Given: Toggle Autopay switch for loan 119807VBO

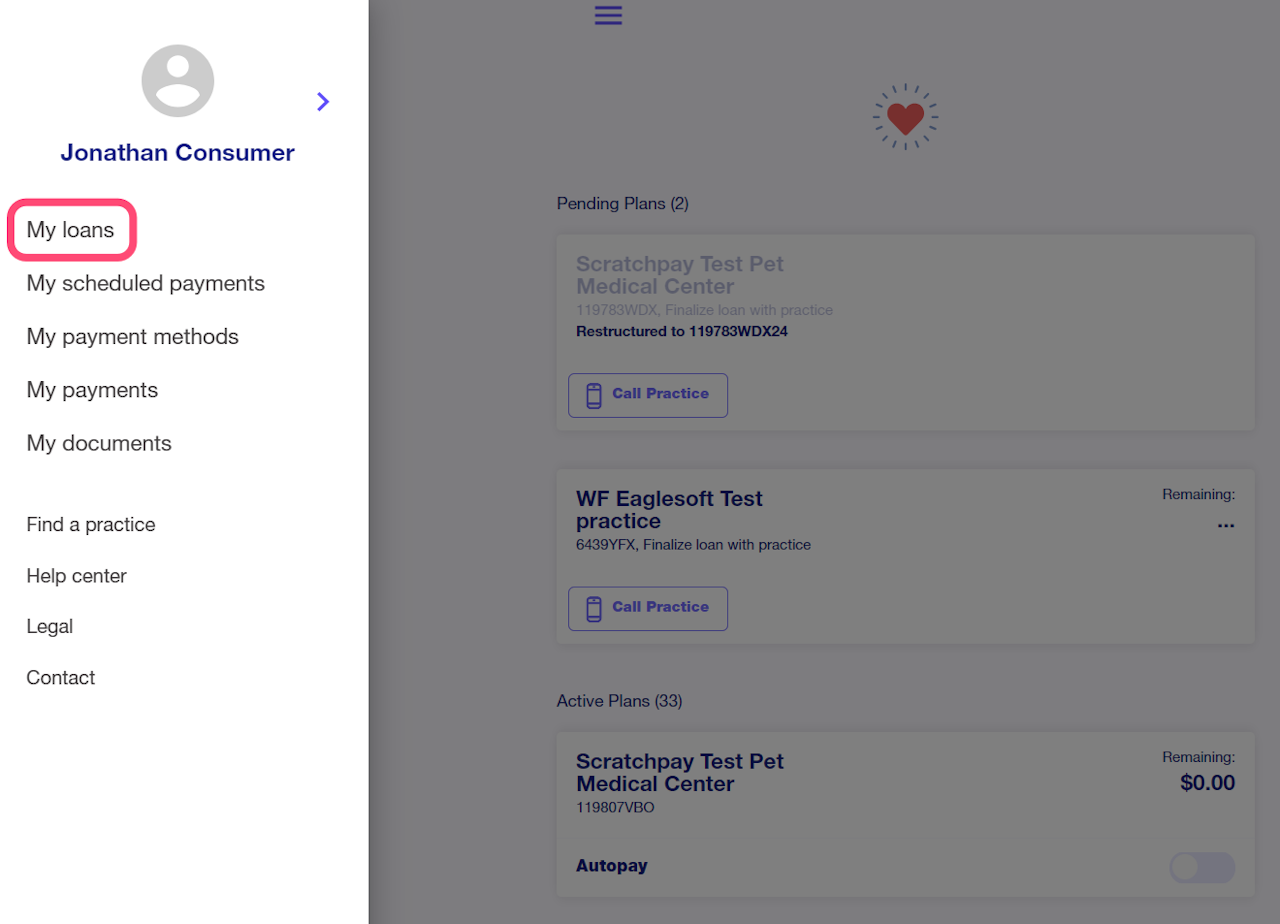Looking at the screenshot, I should coord(1201,867).
